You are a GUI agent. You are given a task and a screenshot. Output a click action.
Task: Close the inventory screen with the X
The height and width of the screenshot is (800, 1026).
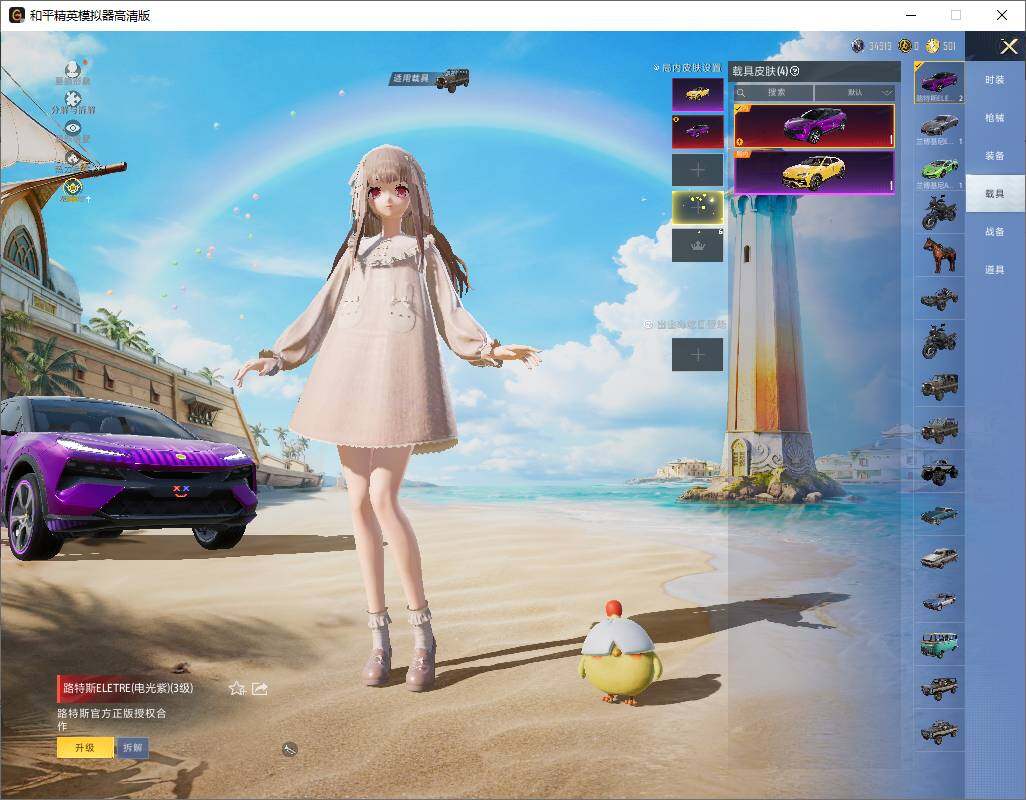point(1008,46)
